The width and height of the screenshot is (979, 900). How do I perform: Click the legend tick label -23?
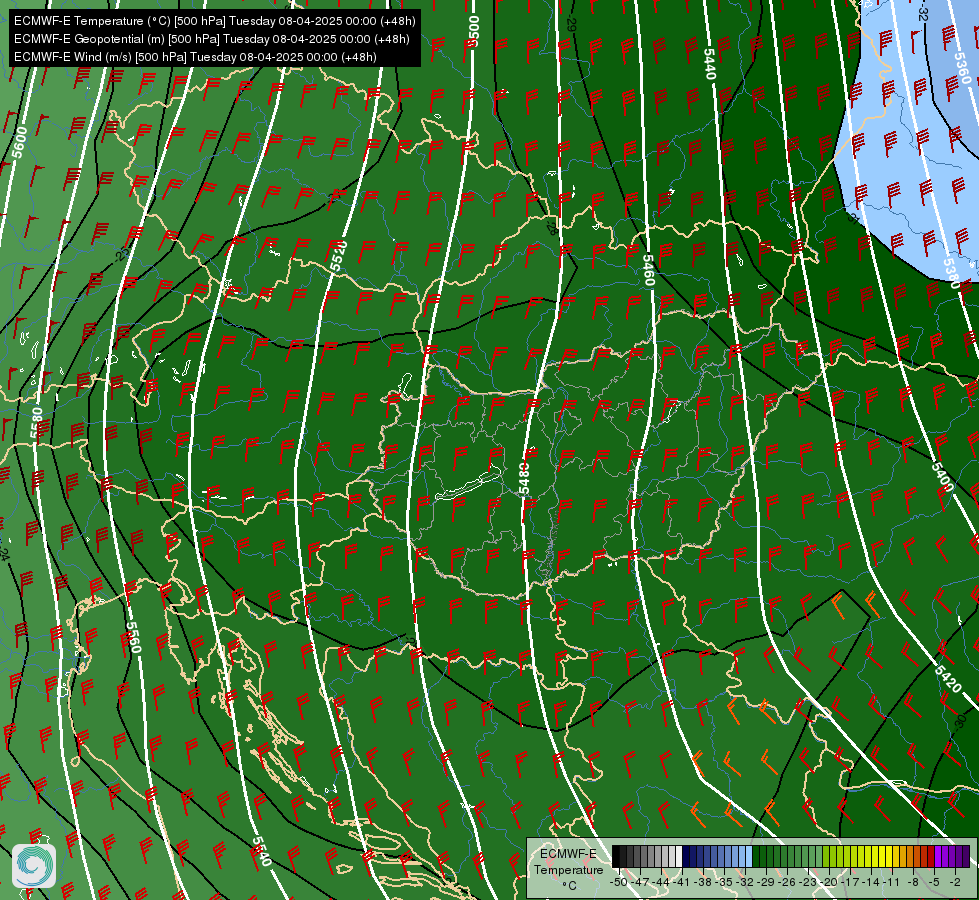click(x=808, y=882)
